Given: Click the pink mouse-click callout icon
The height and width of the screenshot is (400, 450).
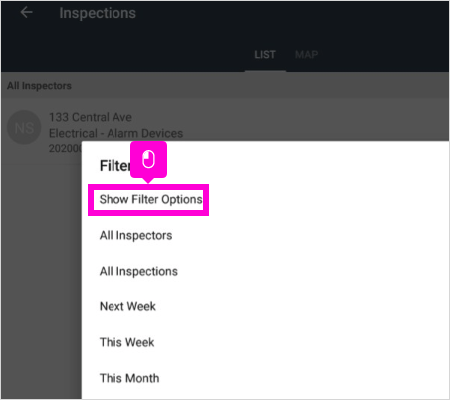Looking at the screenshot, I should (148, 159).
